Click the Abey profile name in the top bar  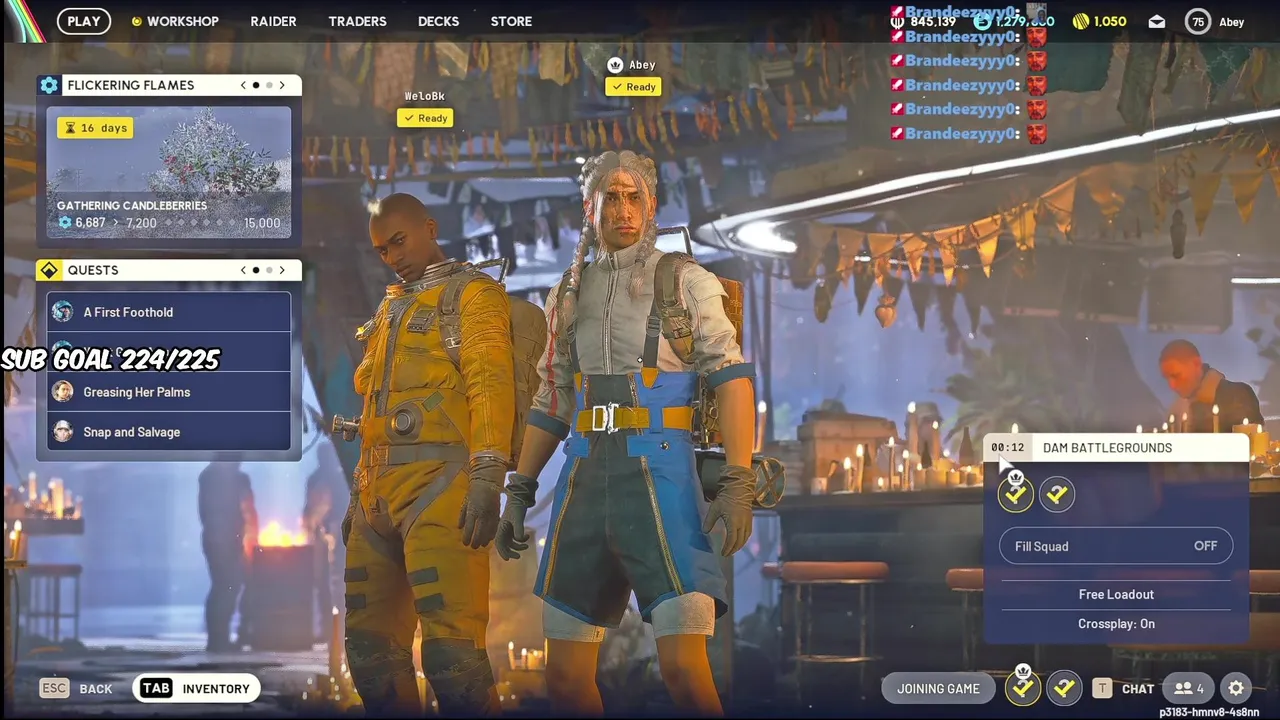1232,22
